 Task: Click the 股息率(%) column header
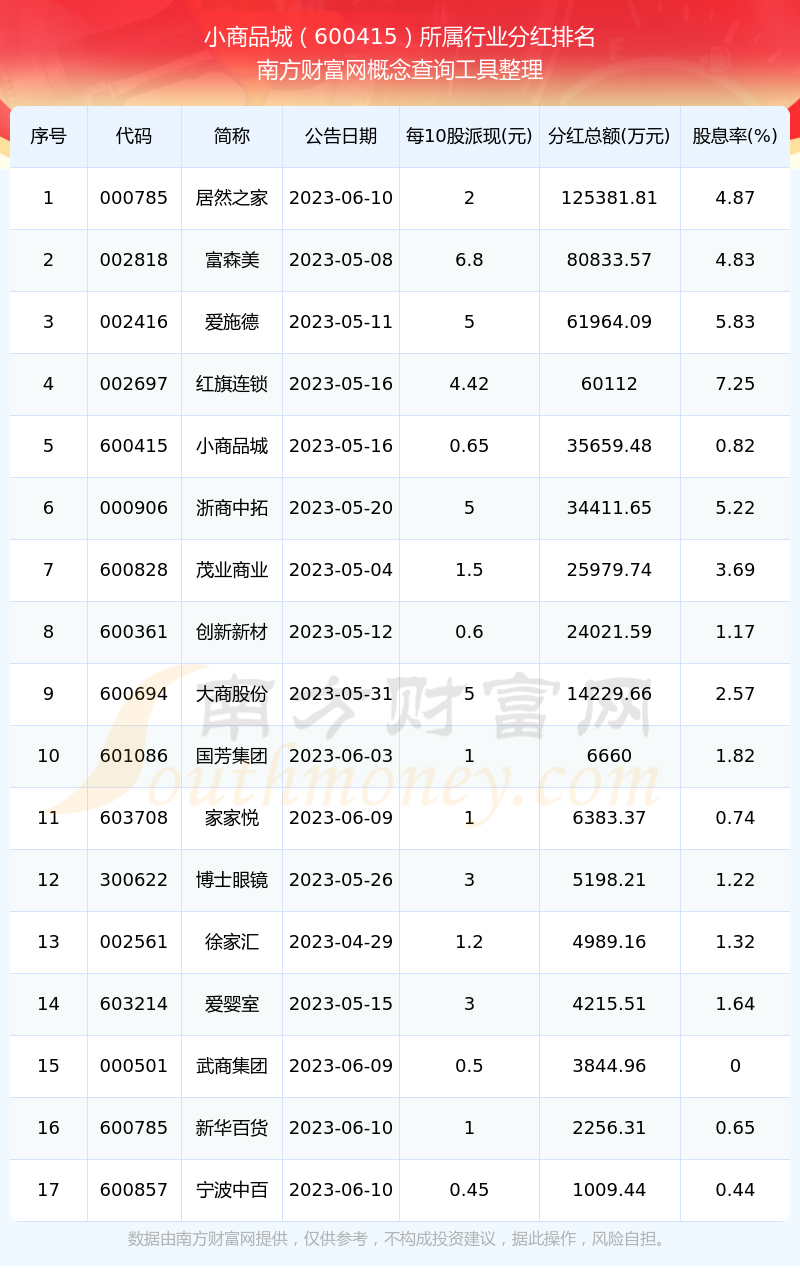click(x=735, y=136)
